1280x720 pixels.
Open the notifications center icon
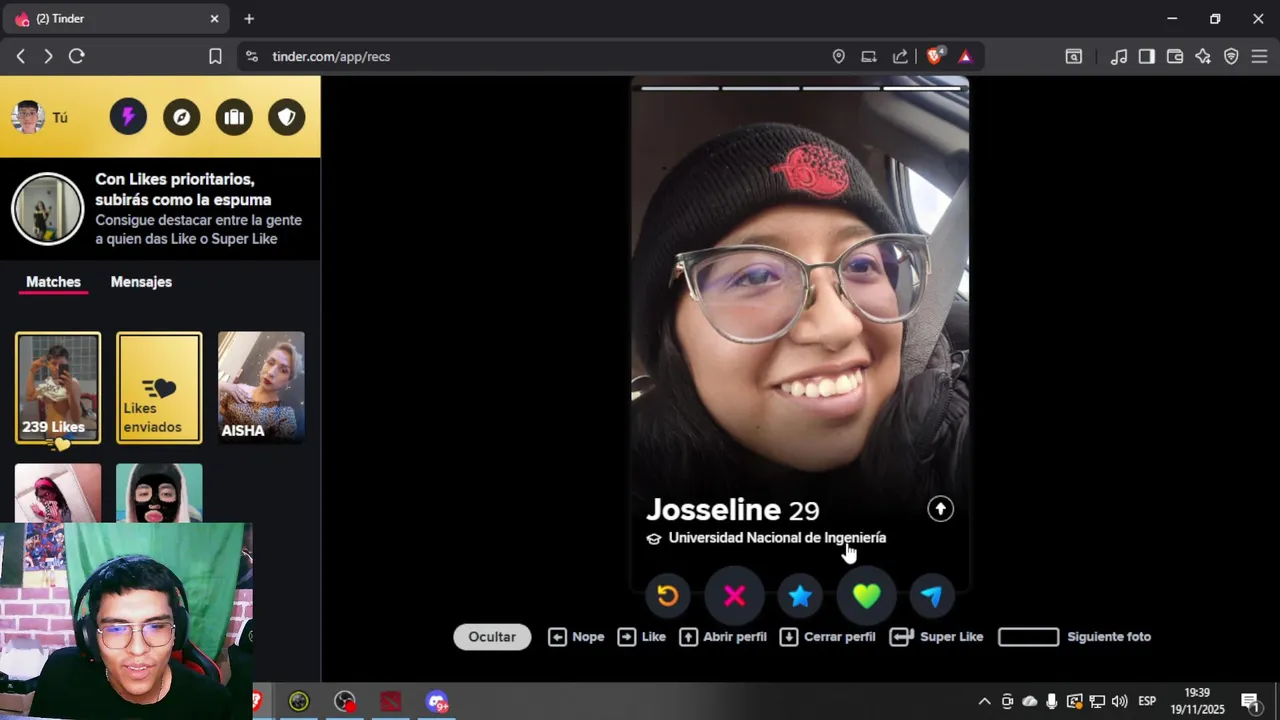pyautogui.click(x=1250, y=702)
